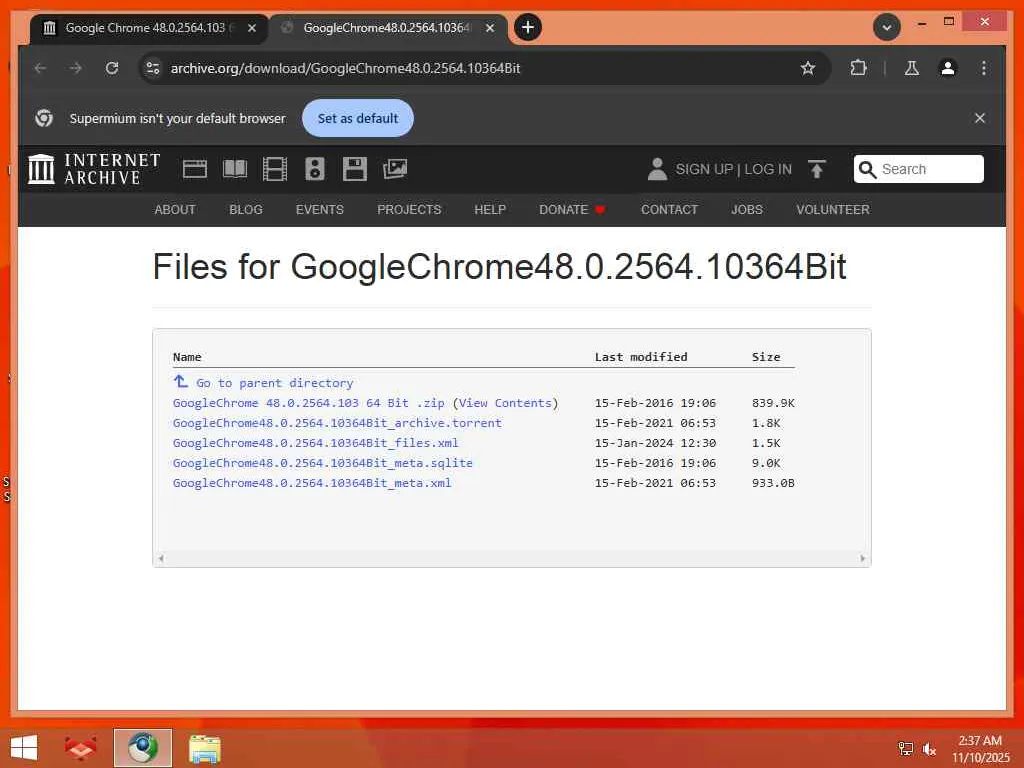Open the ABOUT menu item

click(x=175, y=210)
